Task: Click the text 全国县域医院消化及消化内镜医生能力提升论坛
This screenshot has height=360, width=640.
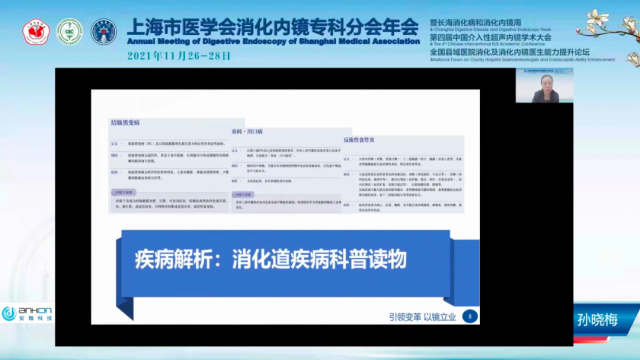Action: (x=510, y=52)
